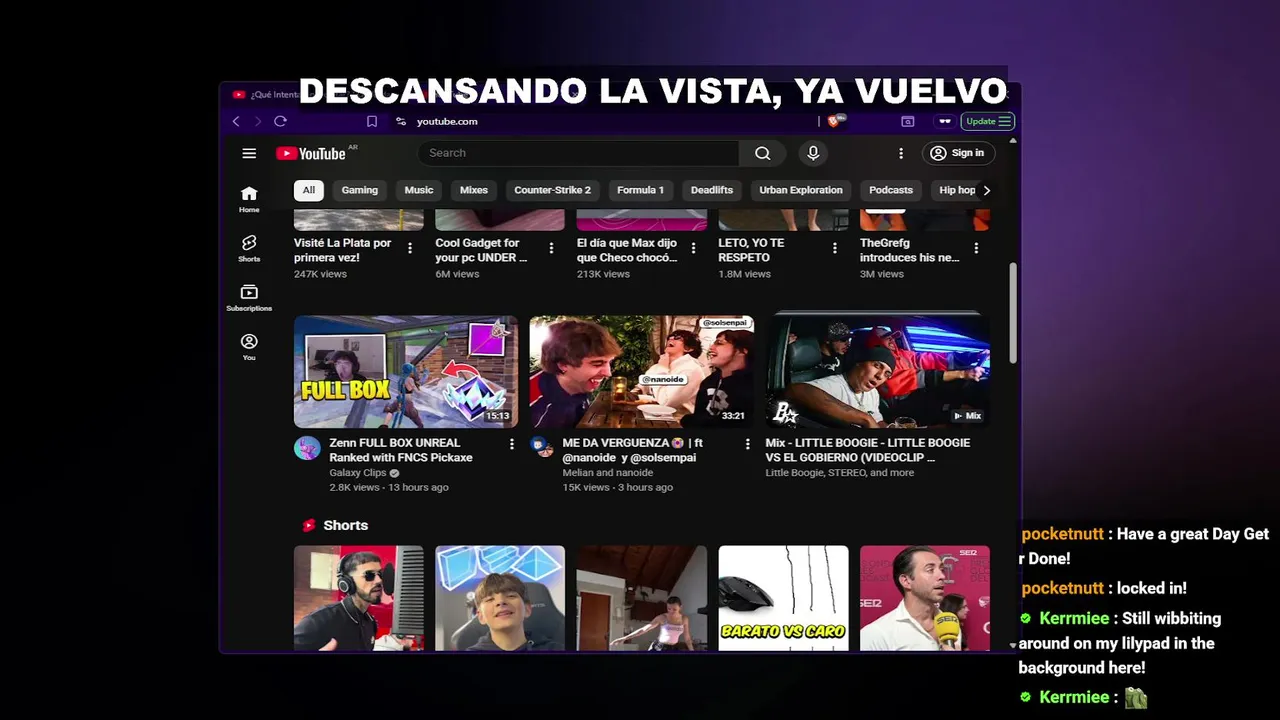Click Cool Gadget for your pc title
Screen dimensions: 1280x720
pyautogui.click(x=481, y=250)
